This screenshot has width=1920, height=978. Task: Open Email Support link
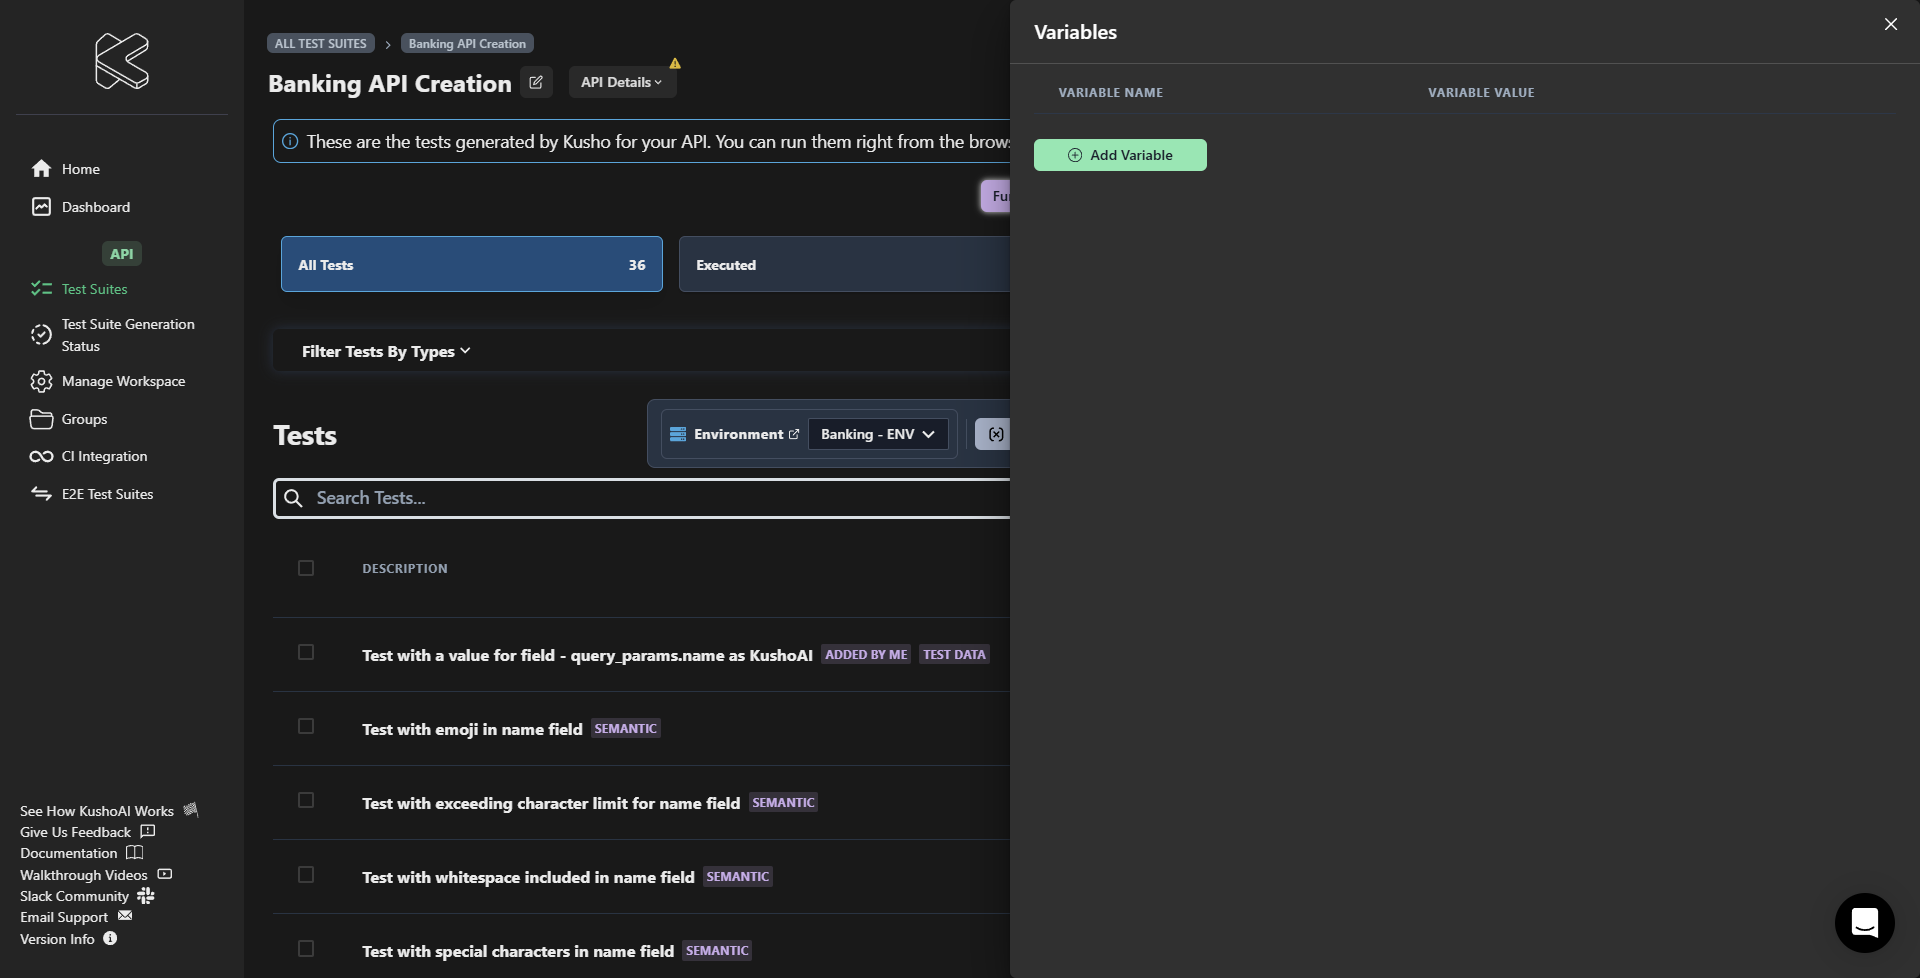coord(64,917)
